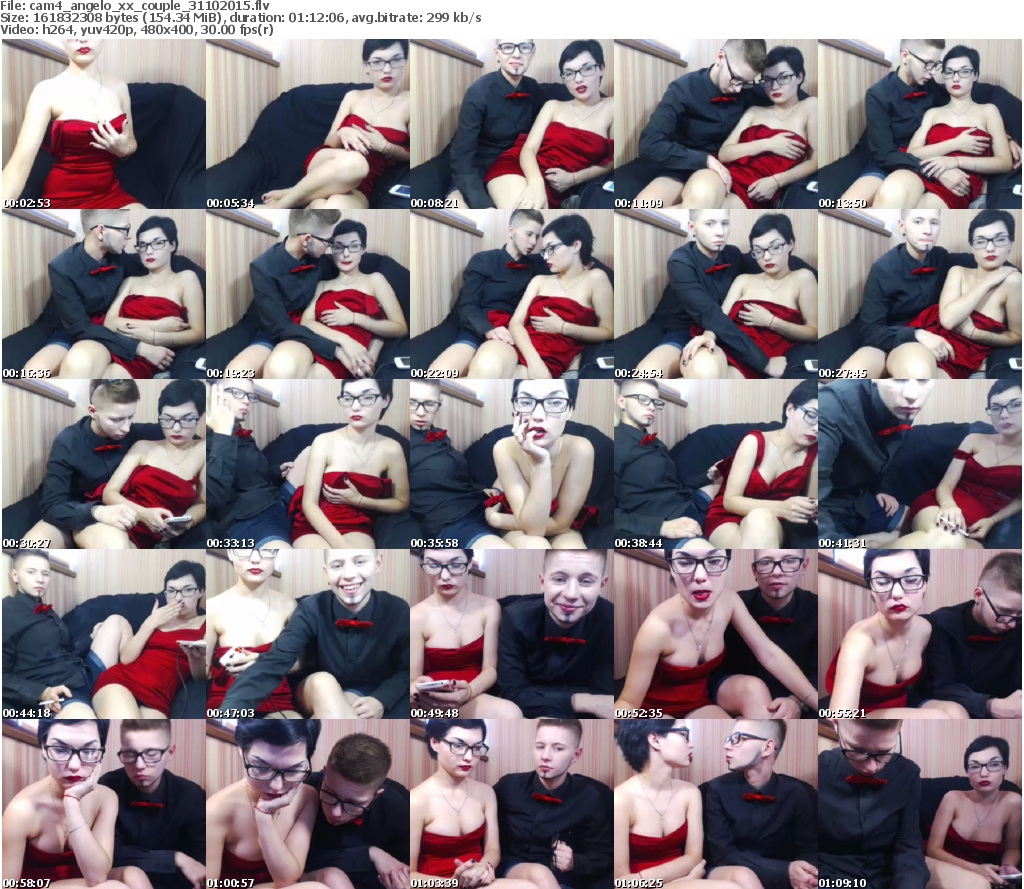The image size is (1024, 889).
Task: Select the frame at 00:24:54
Action: click(715, 294)
